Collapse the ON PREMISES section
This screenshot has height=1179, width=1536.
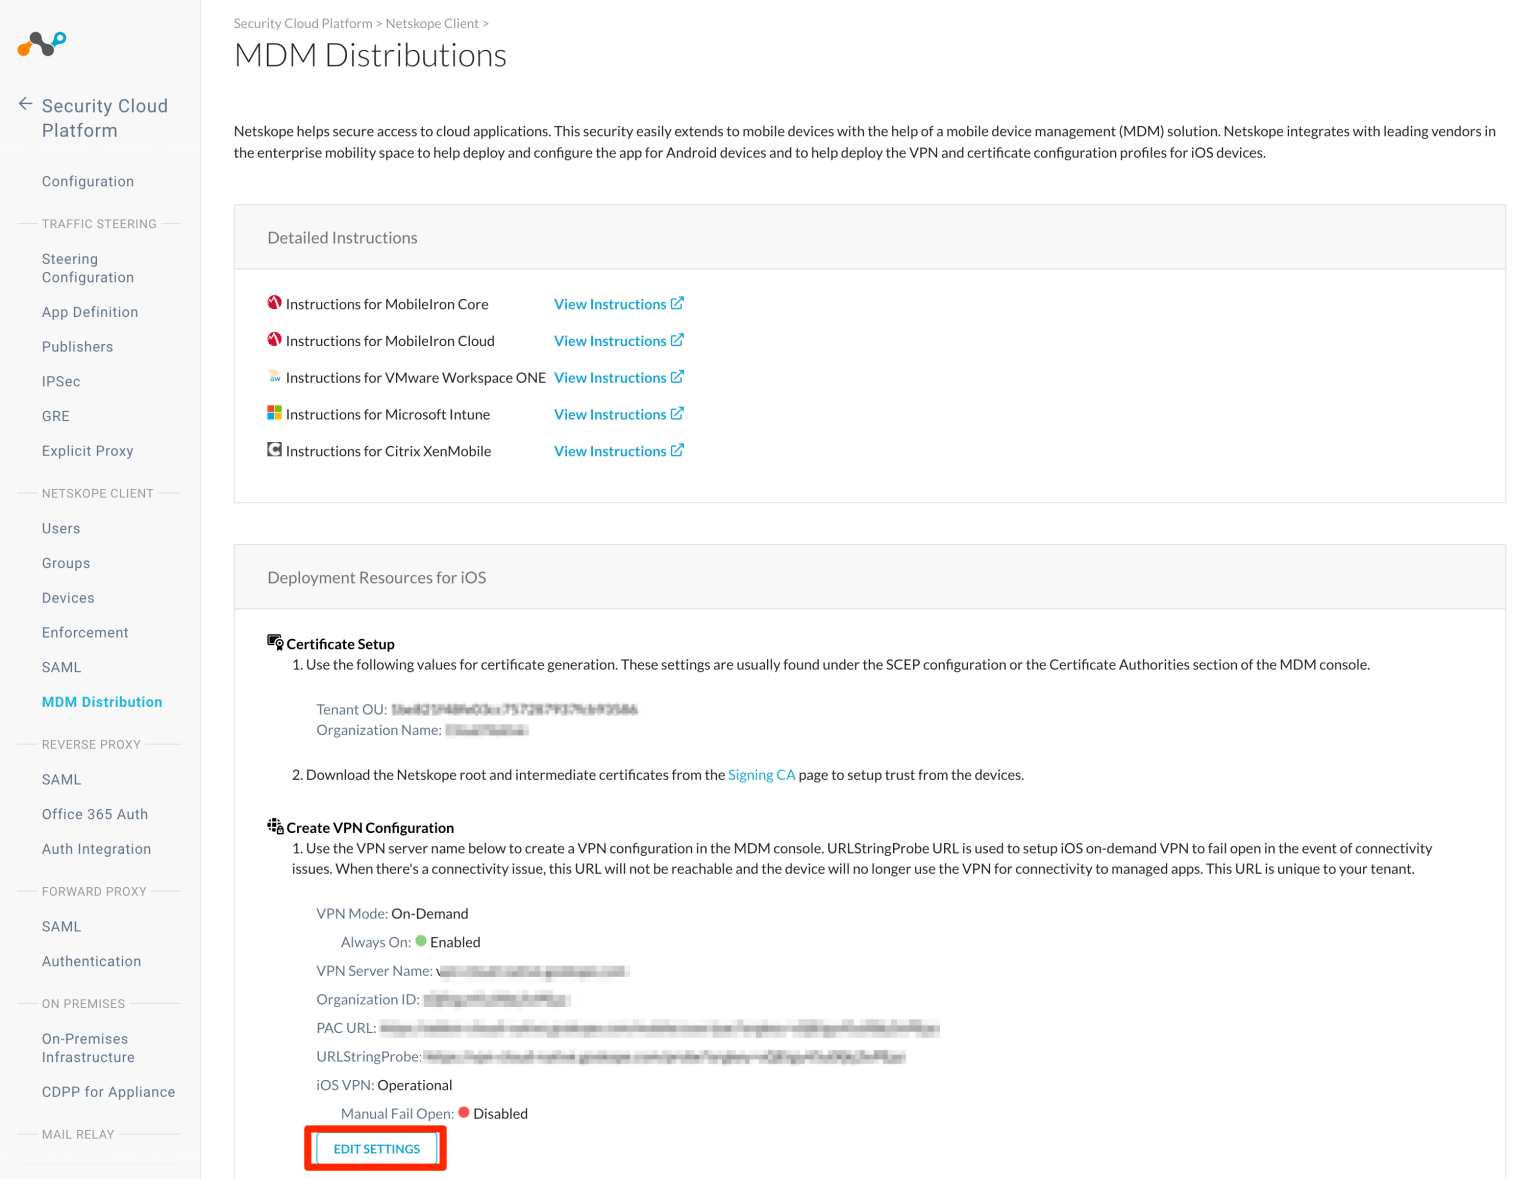click(83, 1004)
